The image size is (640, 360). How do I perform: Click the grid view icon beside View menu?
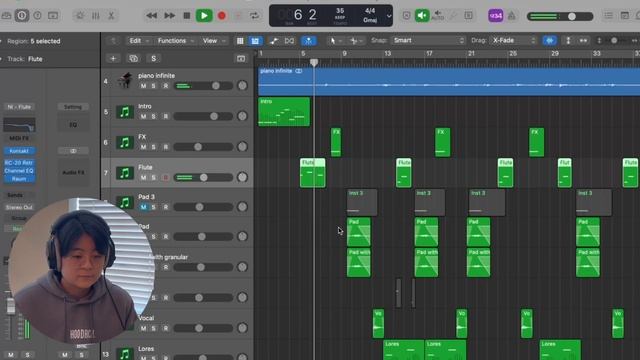click(240, 40)
